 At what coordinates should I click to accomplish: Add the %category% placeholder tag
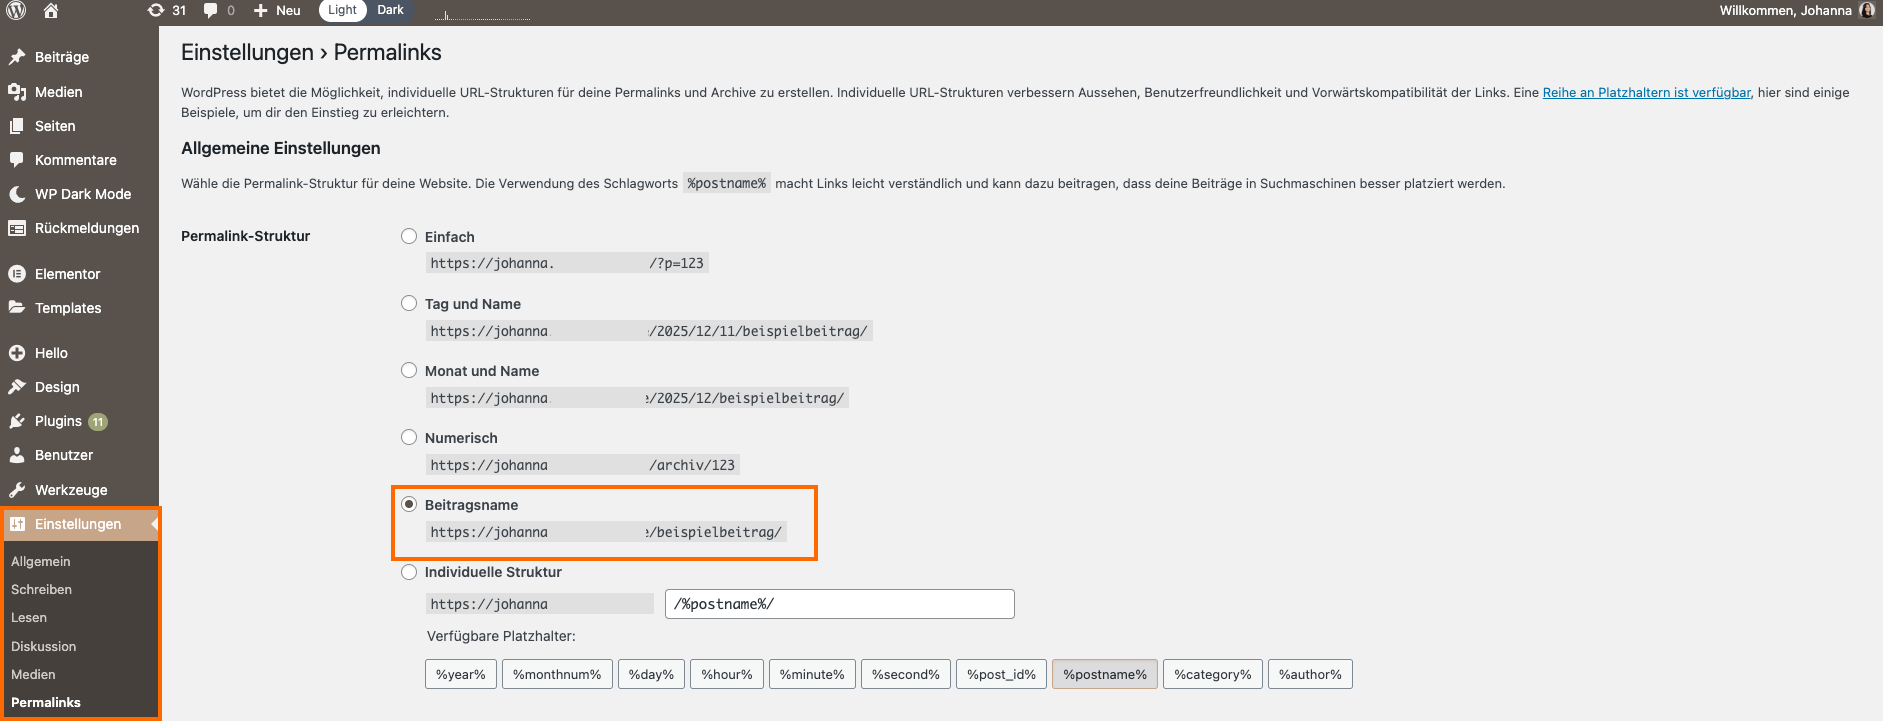pos(1212,675)
